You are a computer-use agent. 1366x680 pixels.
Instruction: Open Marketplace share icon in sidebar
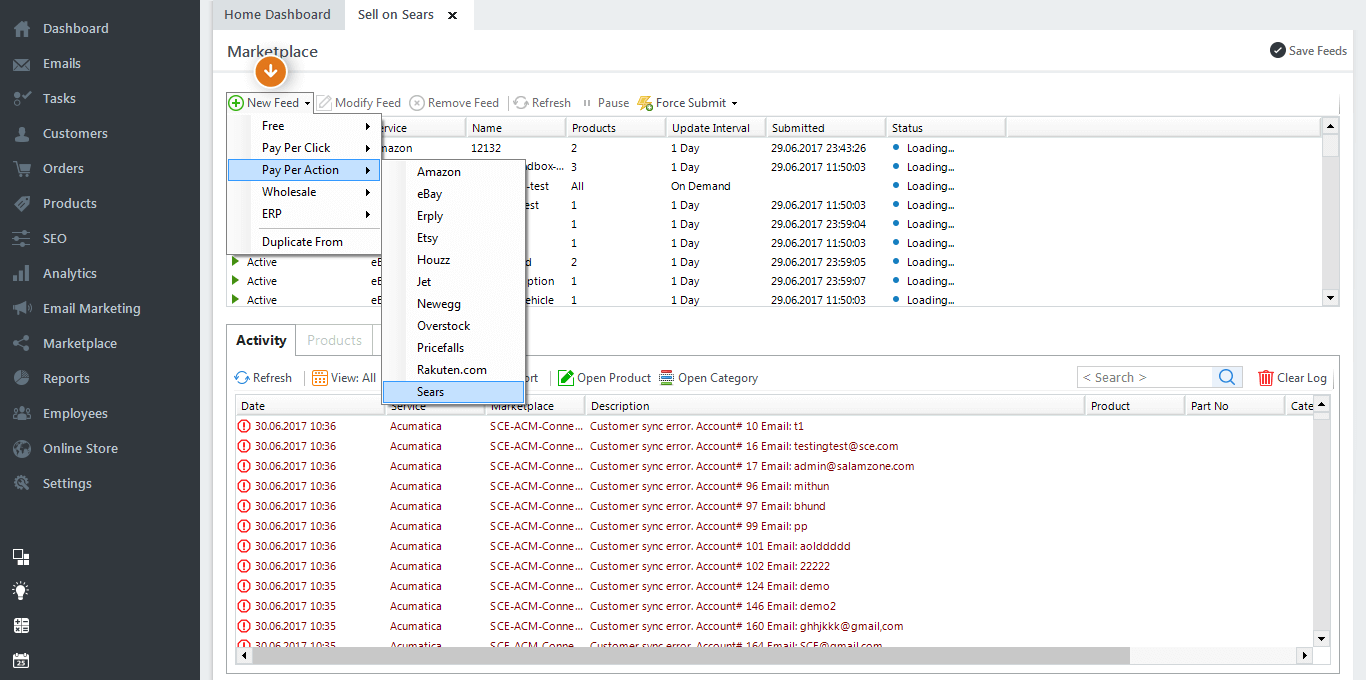21,344
